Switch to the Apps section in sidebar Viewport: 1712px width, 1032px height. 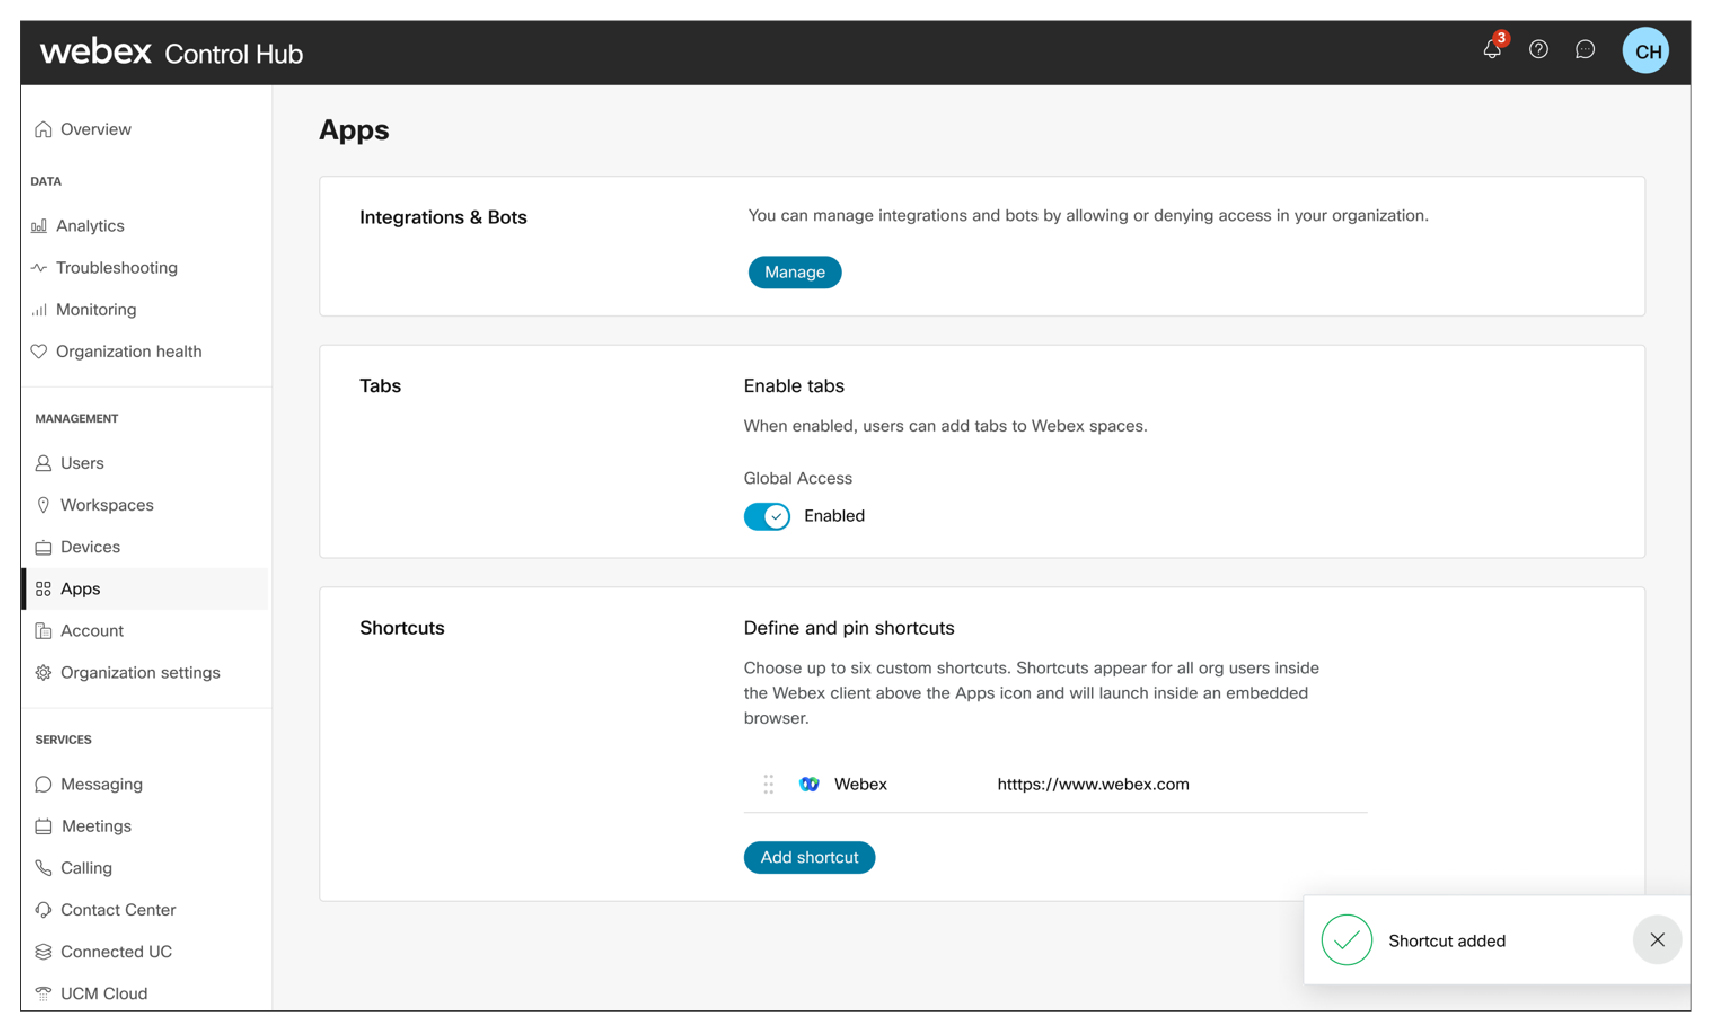coord(80,588)
